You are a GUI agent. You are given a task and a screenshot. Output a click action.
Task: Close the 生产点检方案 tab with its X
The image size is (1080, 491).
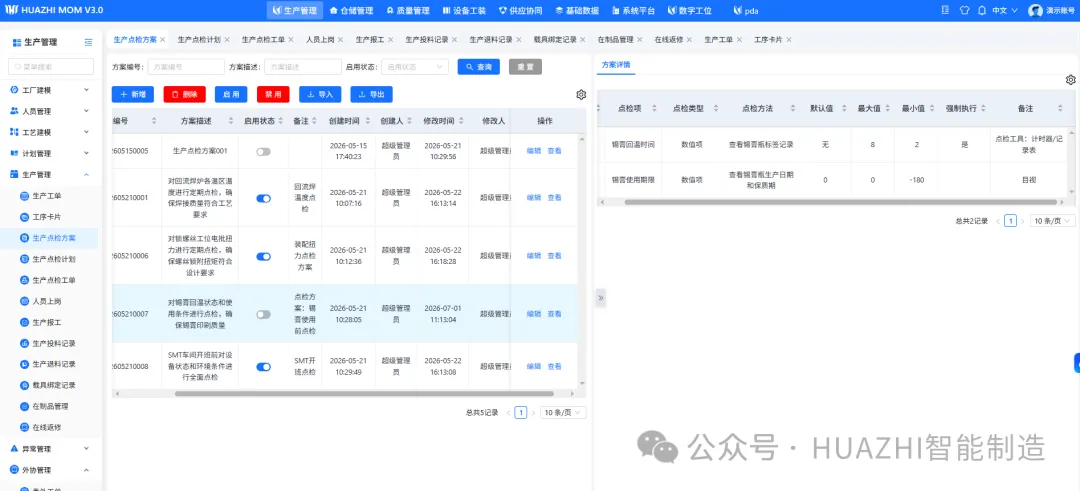click(x=163, y=40)
